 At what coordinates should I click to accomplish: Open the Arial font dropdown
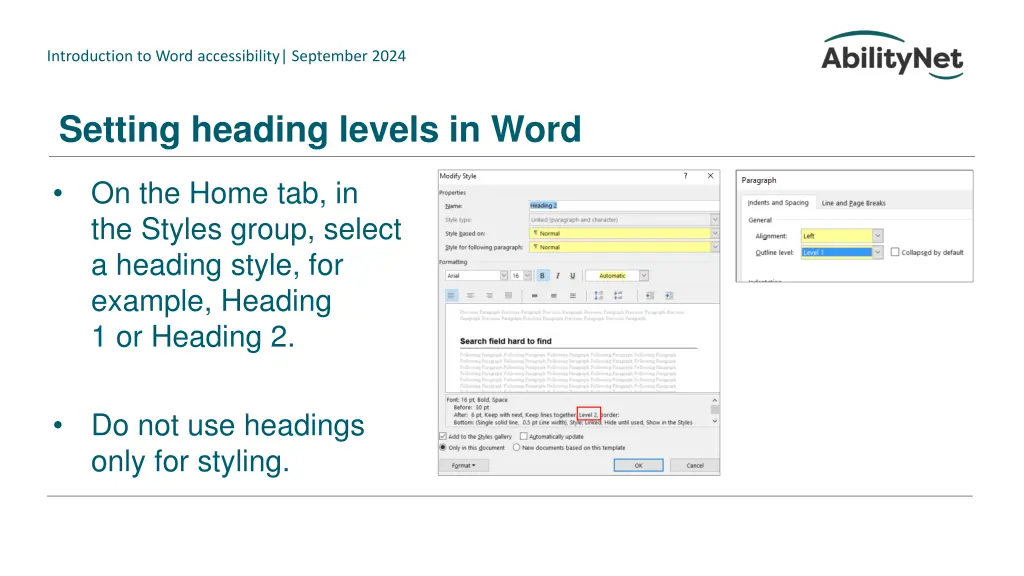[x=504, y=276]
